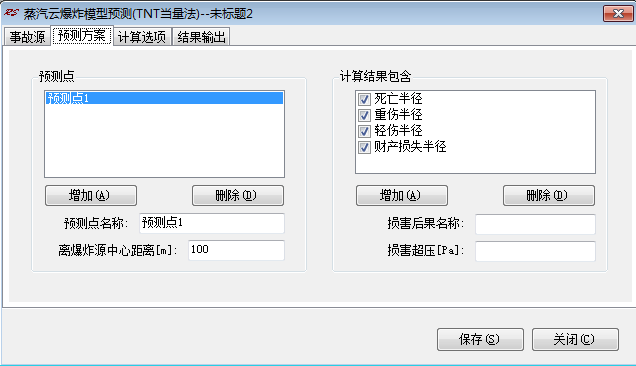Focus the 预测点名称 text field
Viewport: 636px width, 366px height.
(x=212, y=223)
